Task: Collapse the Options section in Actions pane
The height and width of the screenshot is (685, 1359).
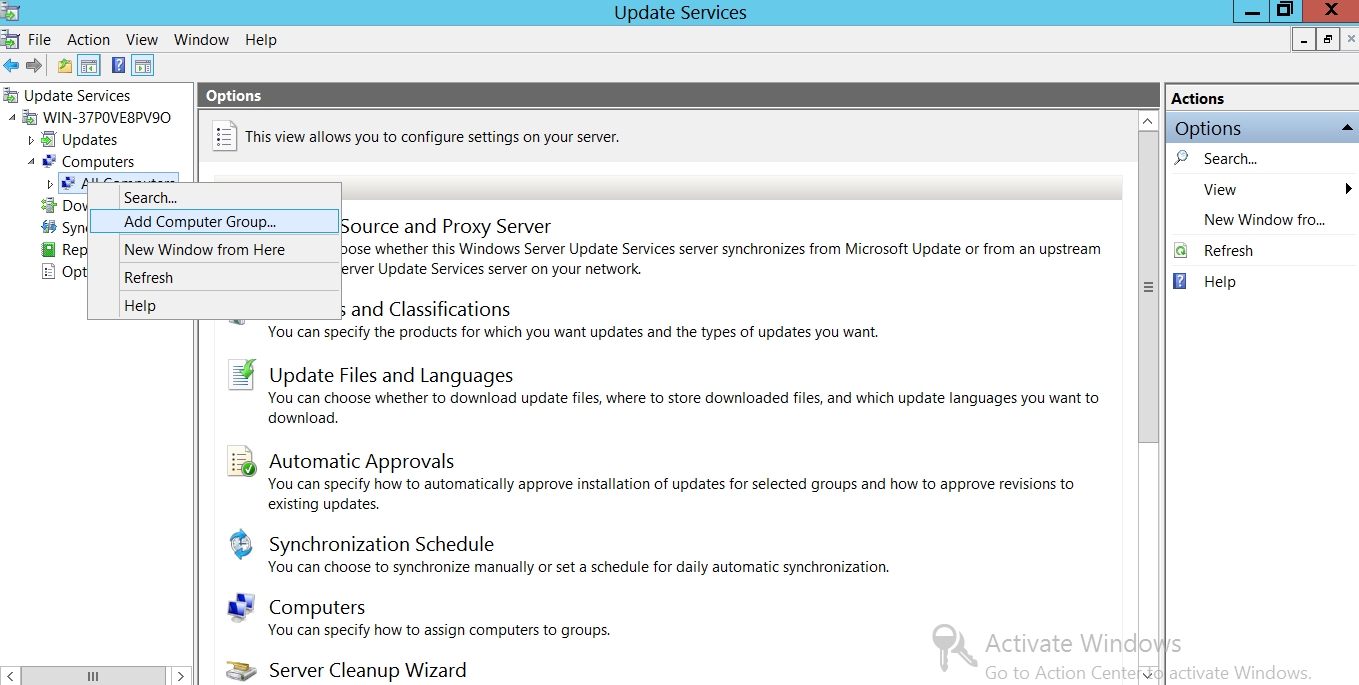Action: coord(1347,128)
